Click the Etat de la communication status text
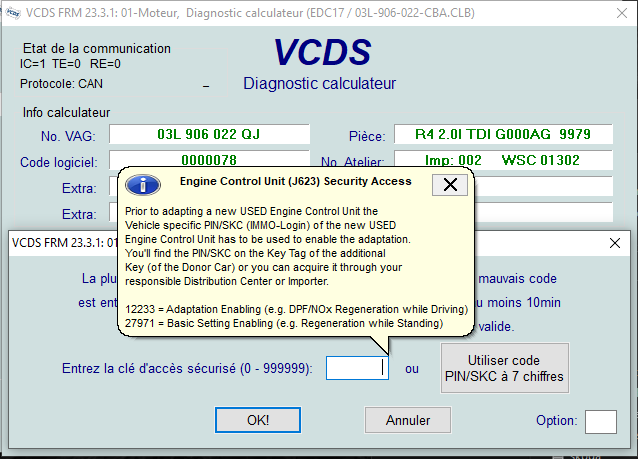The image size is (638, 459). (95, 49)
